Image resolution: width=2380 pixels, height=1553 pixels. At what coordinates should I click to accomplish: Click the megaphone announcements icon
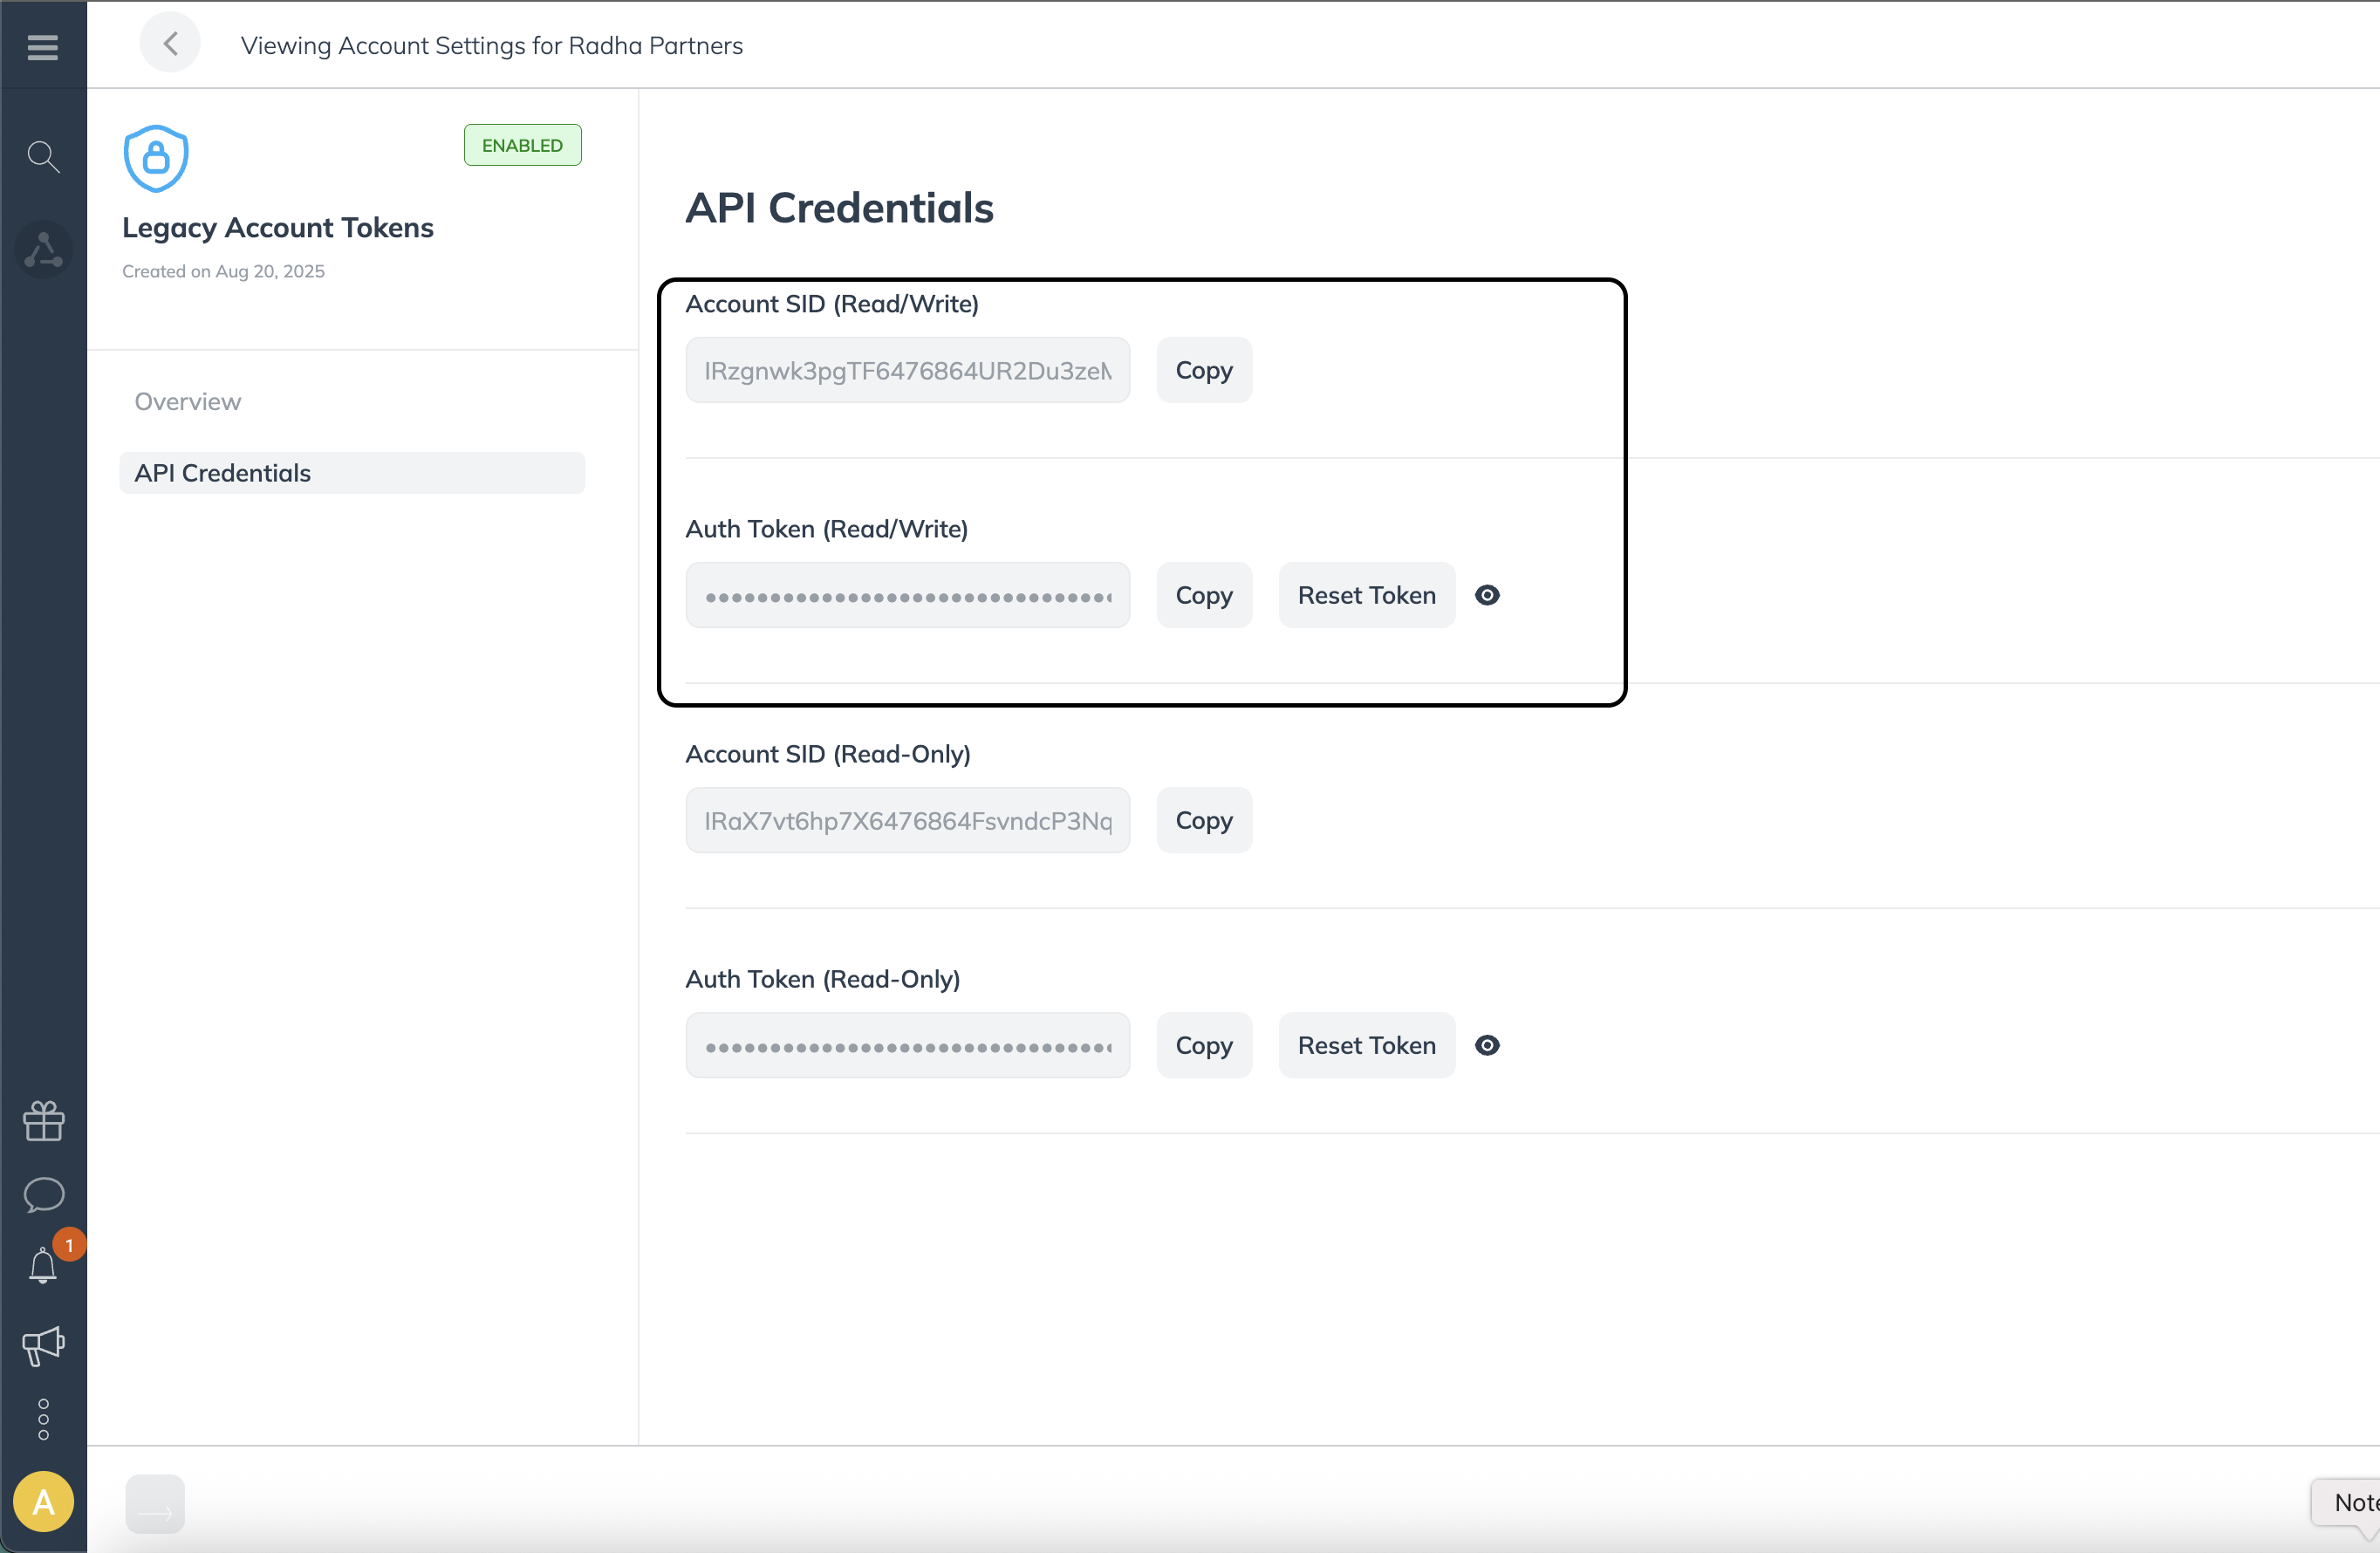point(43,1346)
